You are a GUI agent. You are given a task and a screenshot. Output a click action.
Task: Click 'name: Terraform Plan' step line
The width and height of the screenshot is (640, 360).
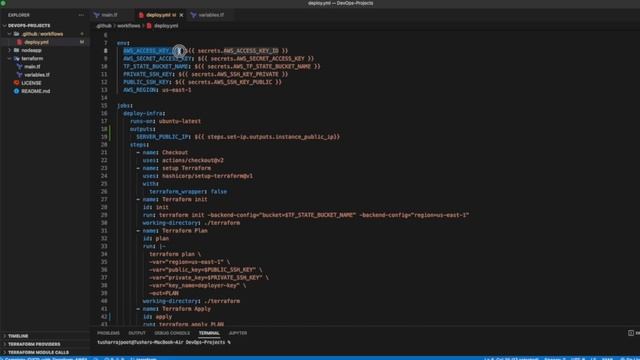tap(172, 231)
